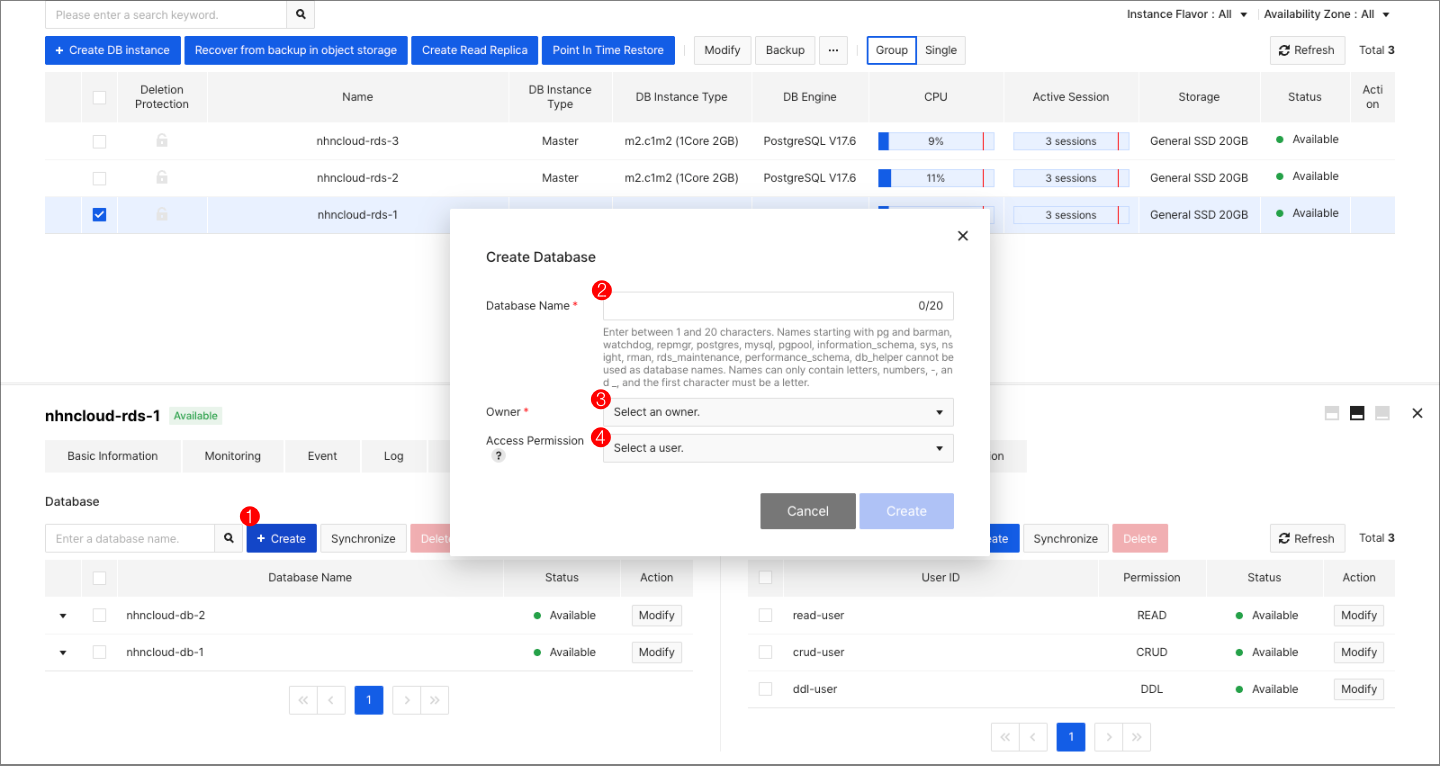Switch to the Monitoring tab

(232, 455)
